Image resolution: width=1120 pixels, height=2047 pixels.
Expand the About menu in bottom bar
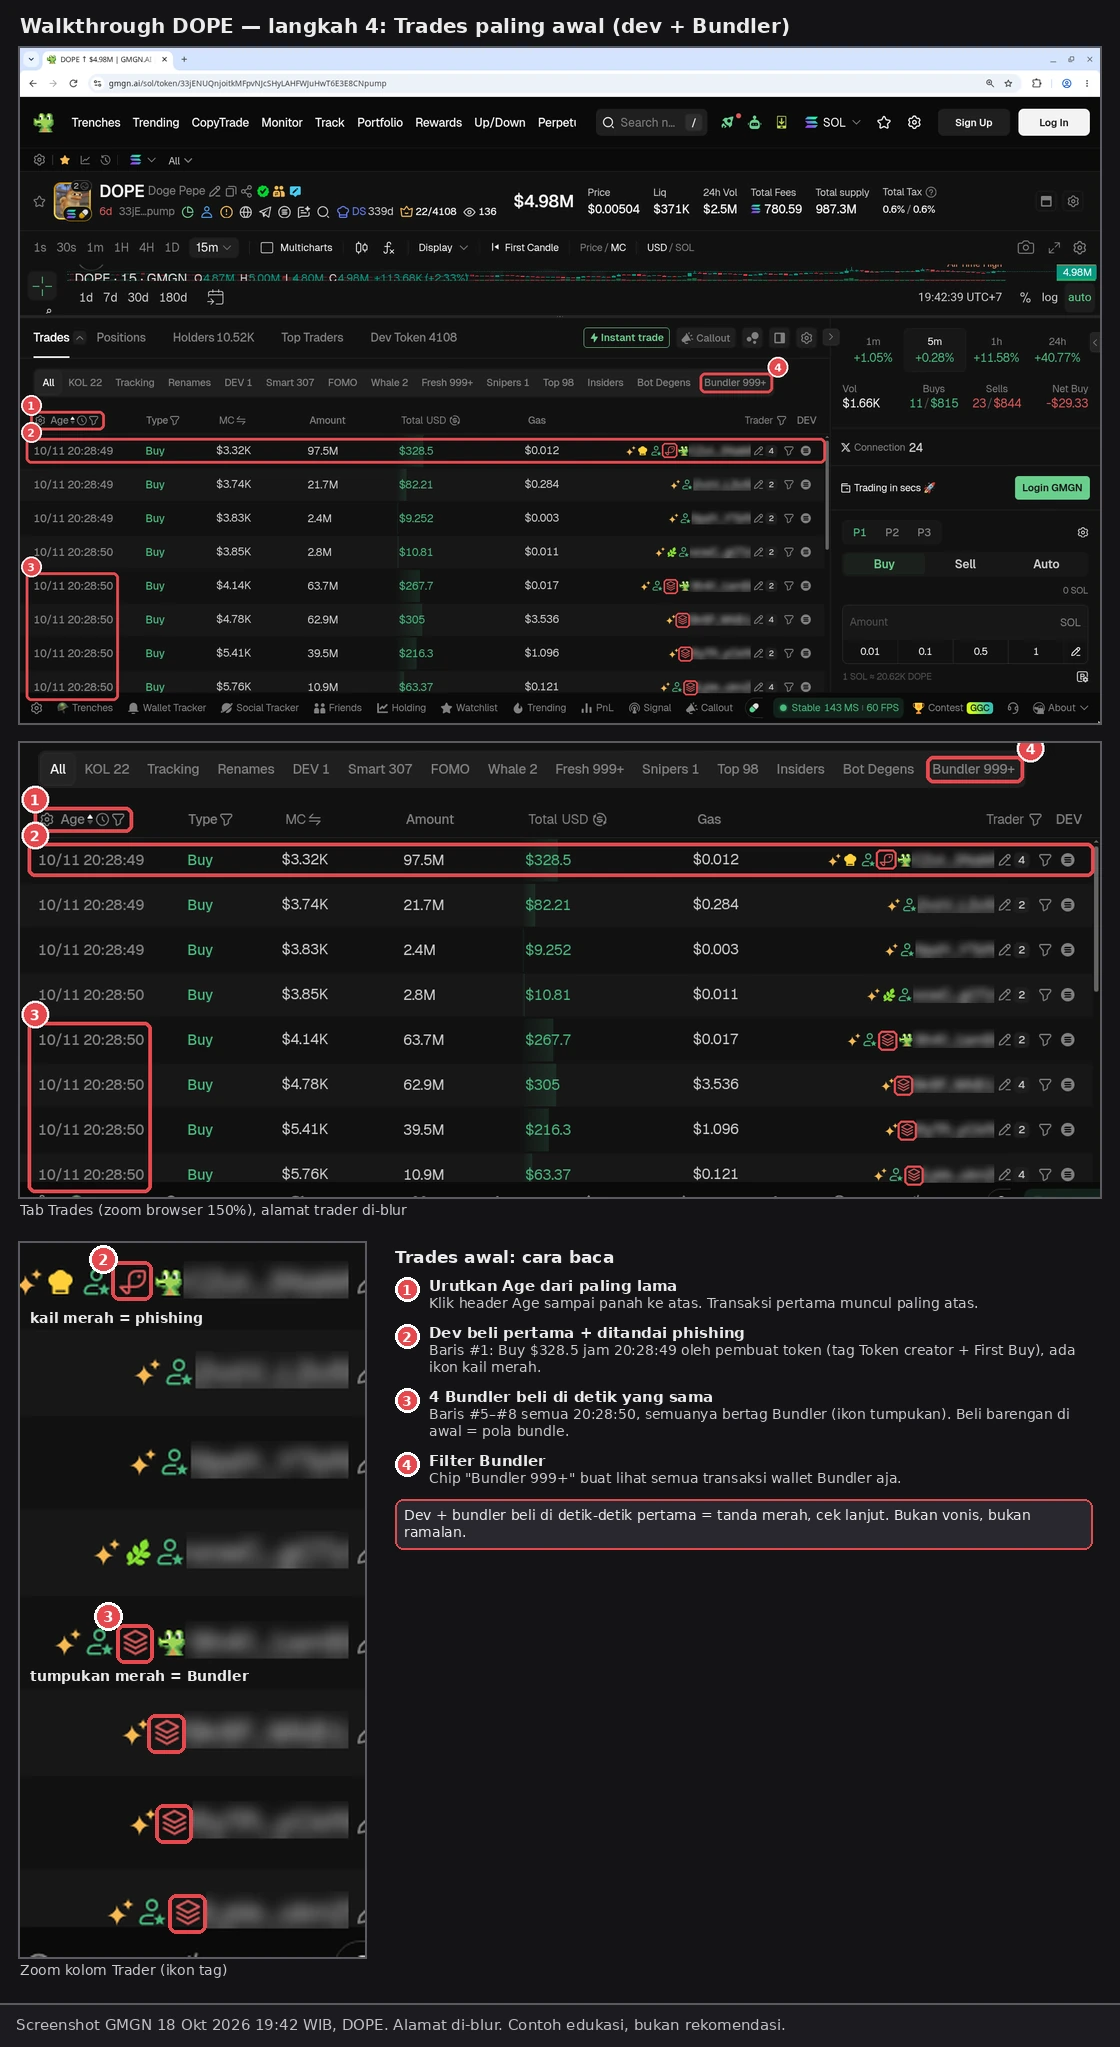click(1061, 708)
